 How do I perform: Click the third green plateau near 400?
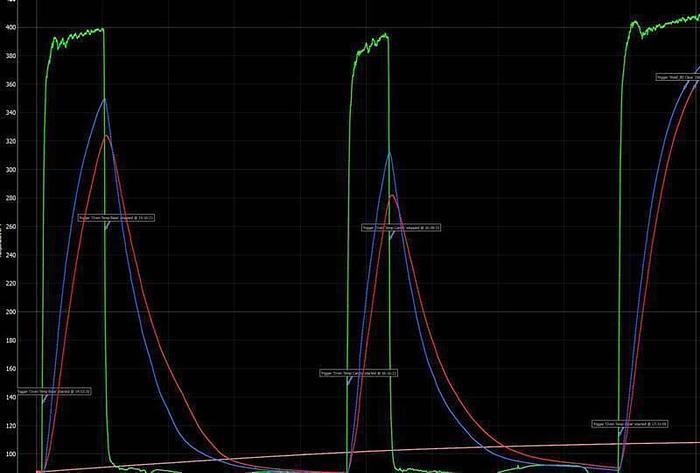660,24
